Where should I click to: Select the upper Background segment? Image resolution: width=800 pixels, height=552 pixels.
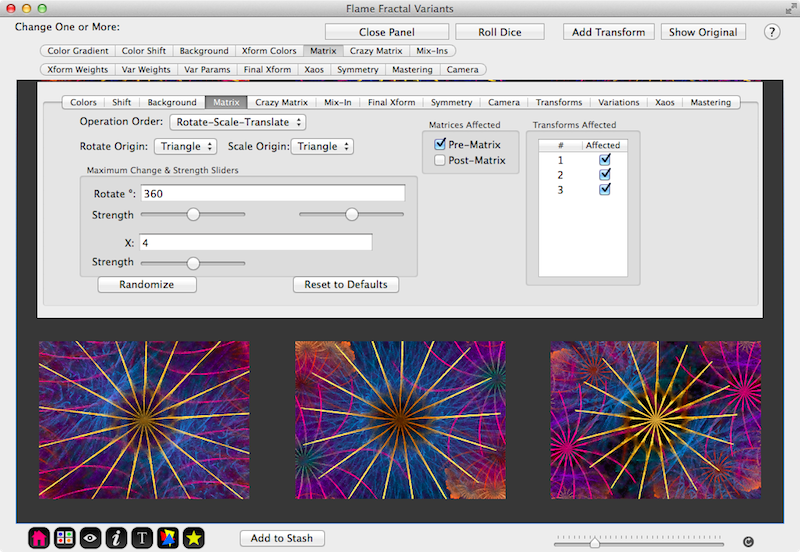click(x=204, y=51)
